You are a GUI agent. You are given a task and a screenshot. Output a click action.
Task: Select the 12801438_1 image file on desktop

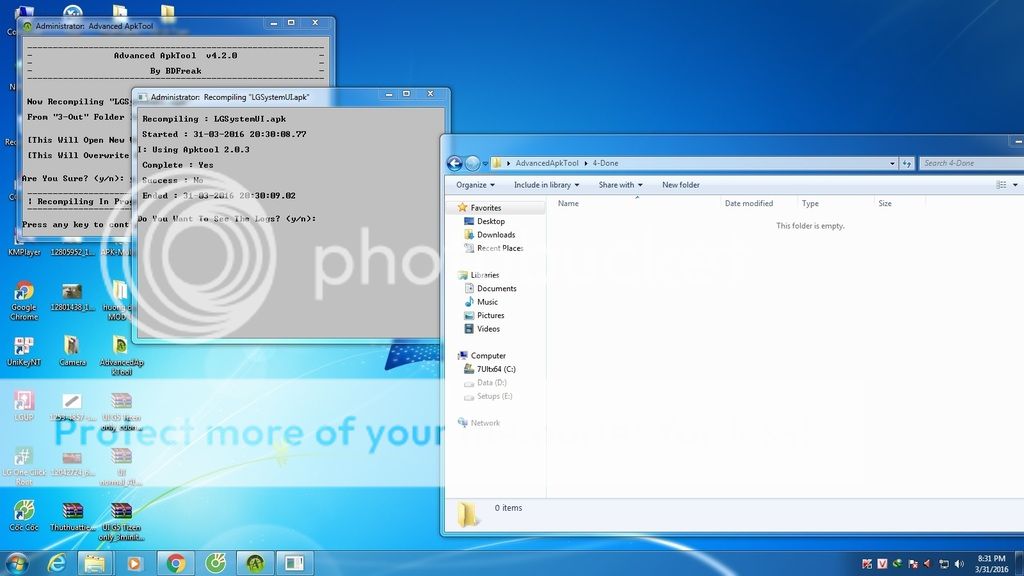pyautogui.click(x=72, y=296)
